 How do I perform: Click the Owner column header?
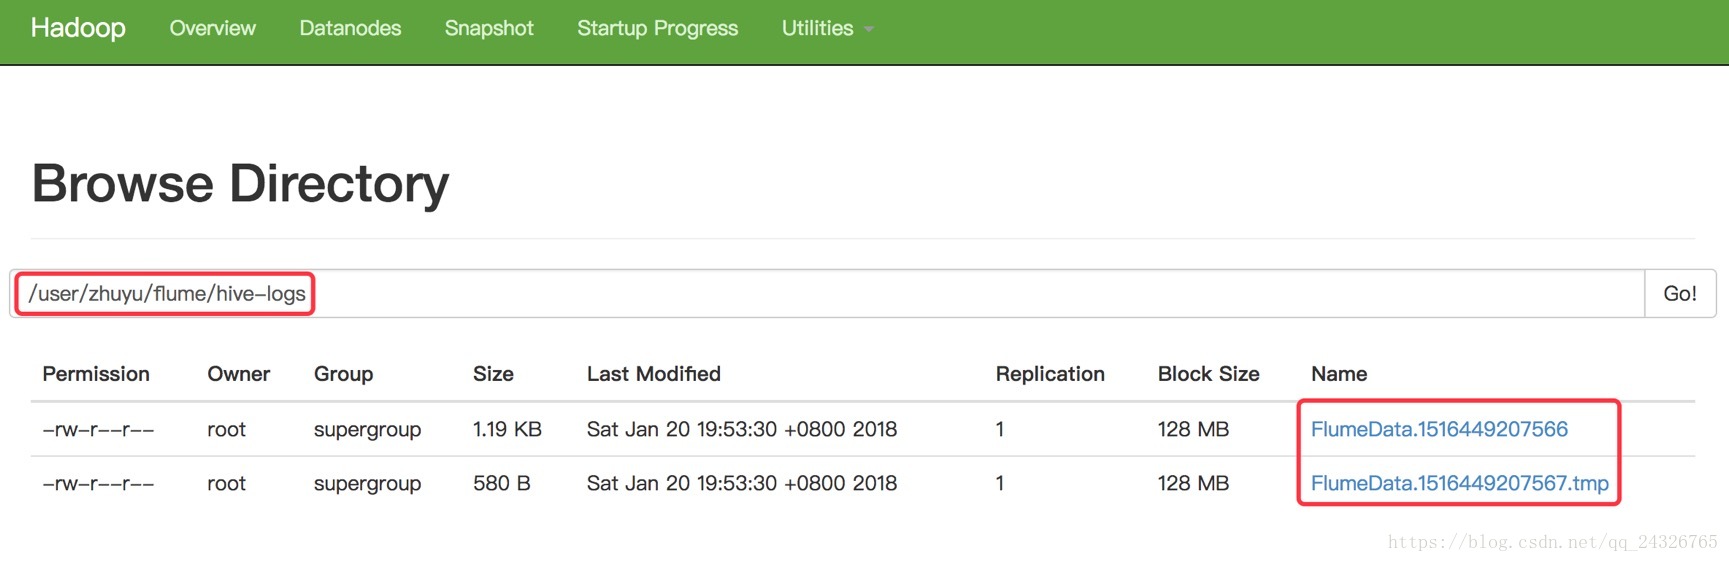point(238,374)
